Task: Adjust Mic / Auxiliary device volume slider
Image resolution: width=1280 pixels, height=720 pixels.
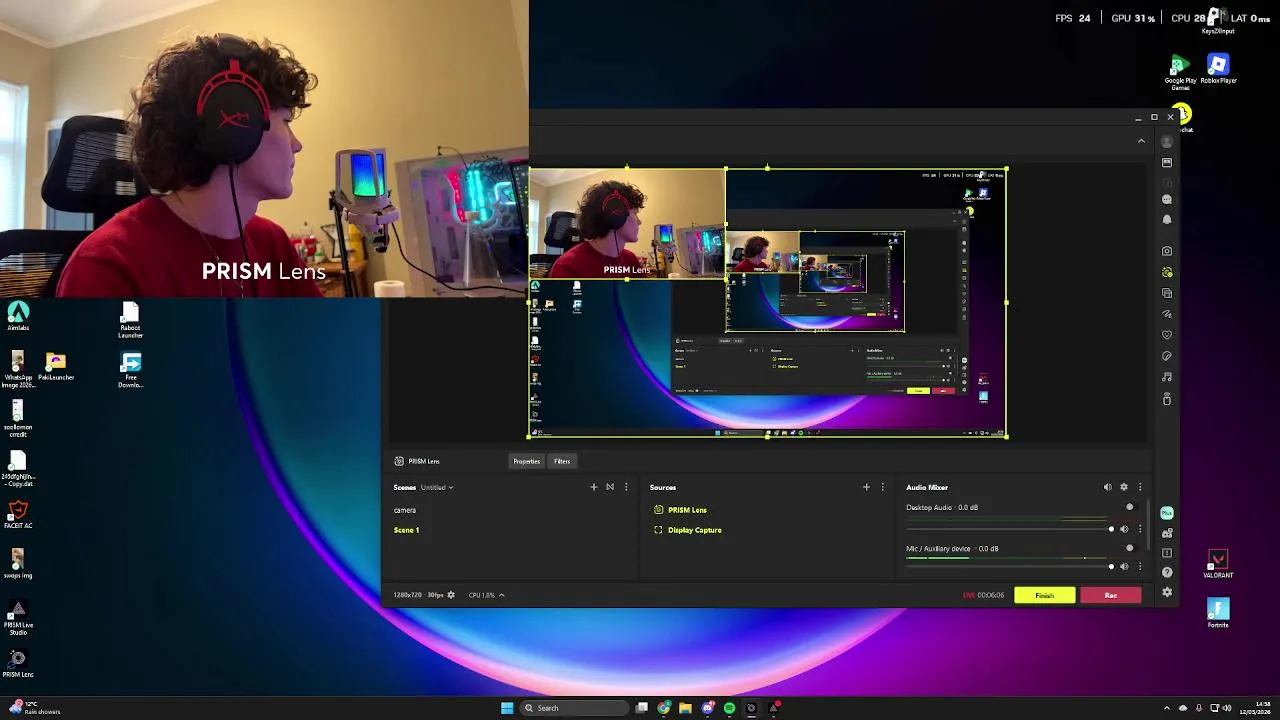Action: point(1010,567)
